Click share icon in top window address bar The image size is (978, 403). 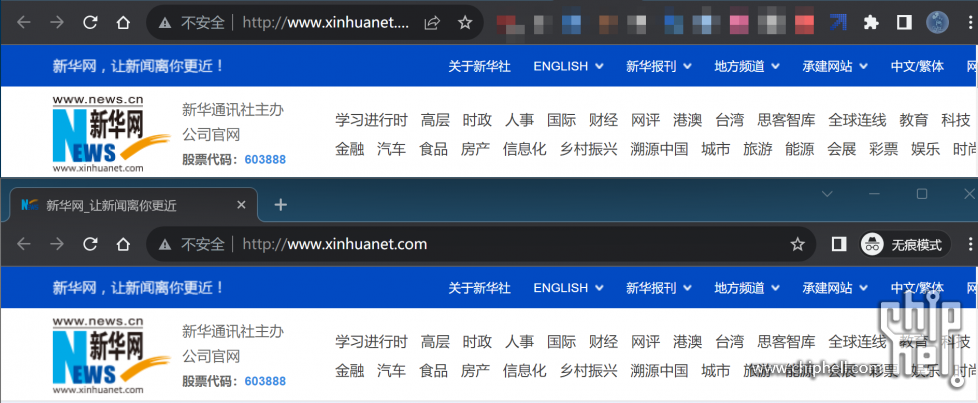(431, 23)
